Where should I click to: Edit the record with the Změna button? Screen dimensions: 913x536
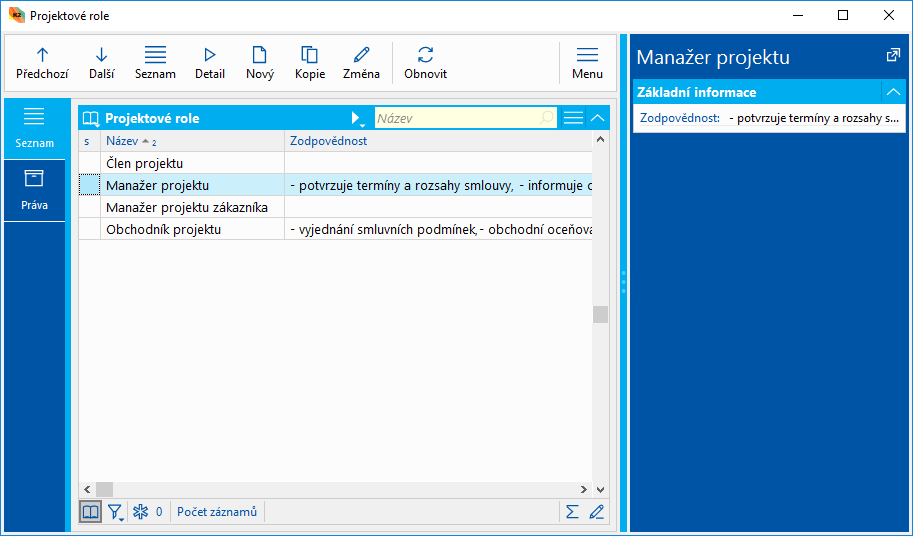[x=361, y=63]
